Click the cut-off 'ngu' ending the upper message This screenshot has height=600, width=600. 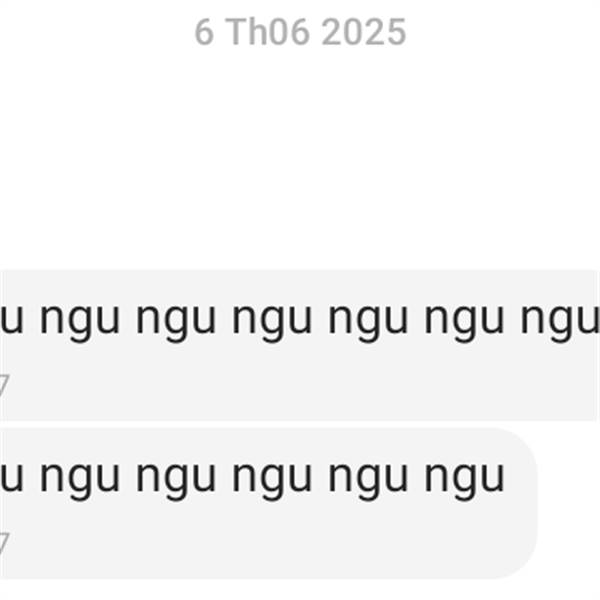pos(560,323)
